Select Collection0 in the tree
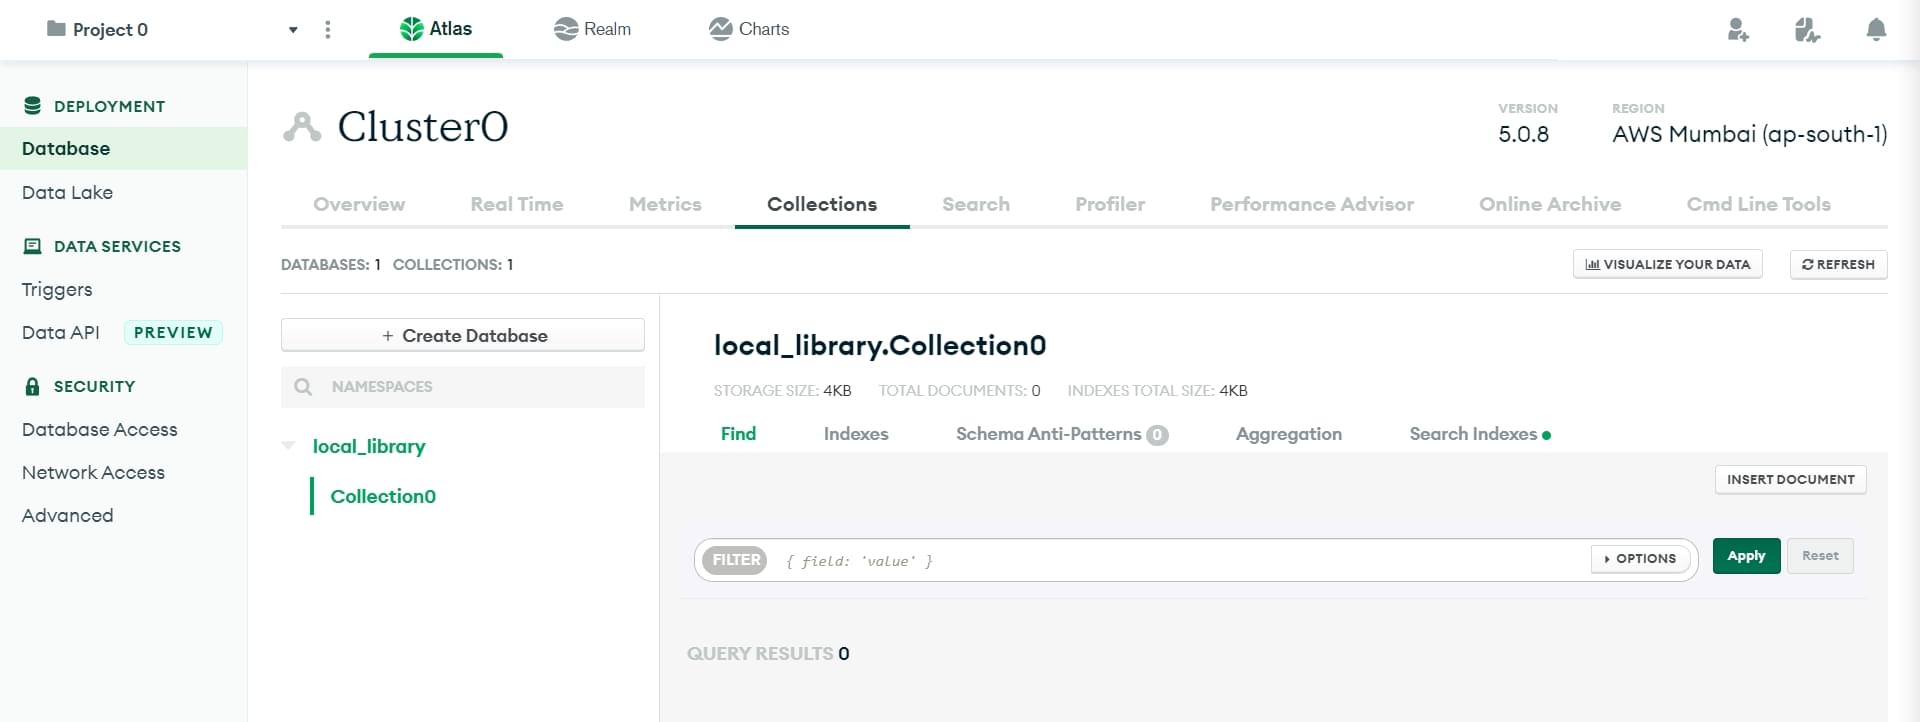This screenshot has width=1920, height=722. click(383, 496)
